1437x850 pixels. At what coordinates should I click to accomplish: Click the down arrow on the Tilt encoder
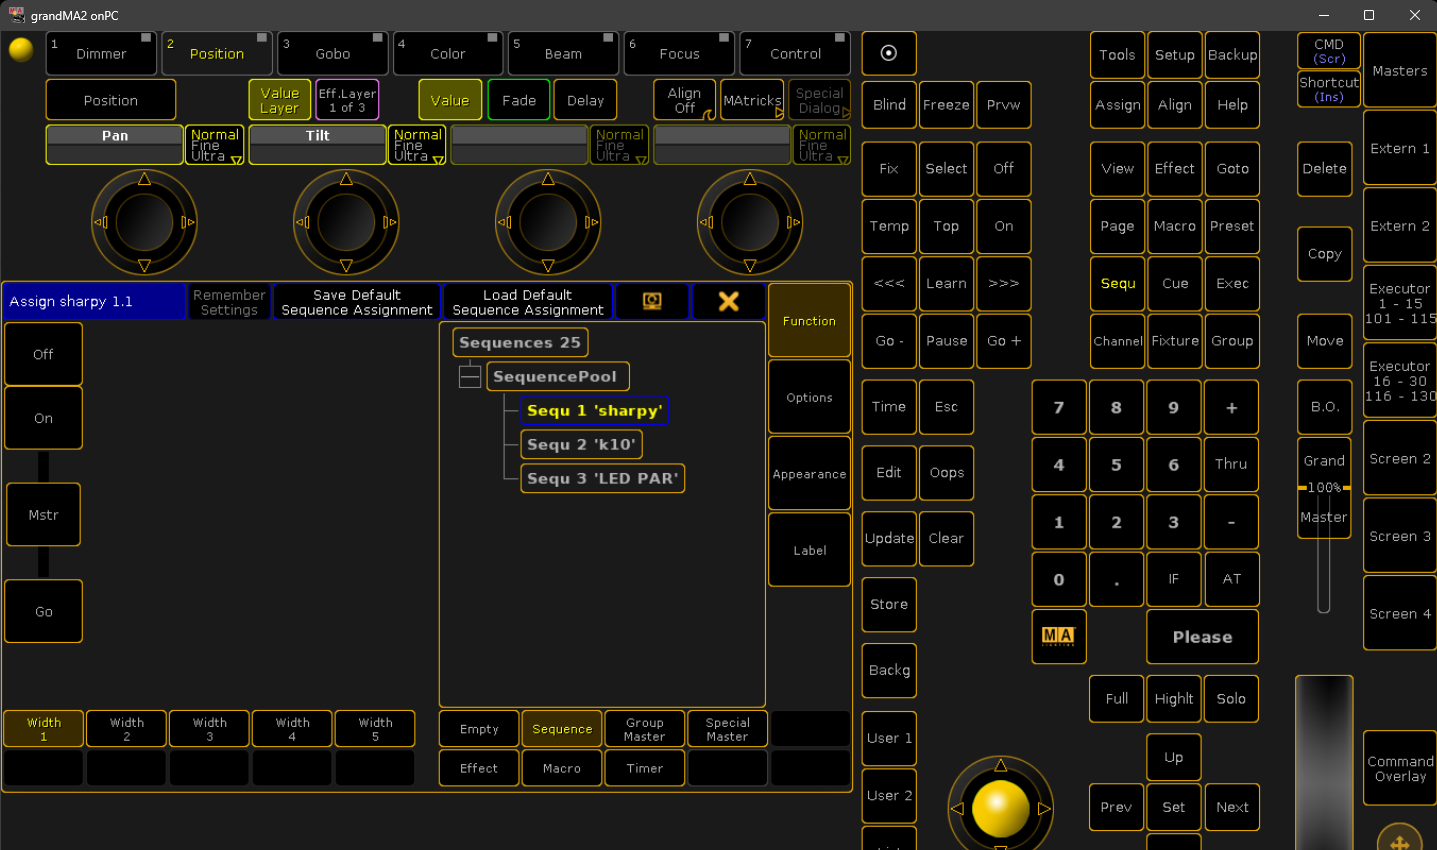tap(346, 265)
